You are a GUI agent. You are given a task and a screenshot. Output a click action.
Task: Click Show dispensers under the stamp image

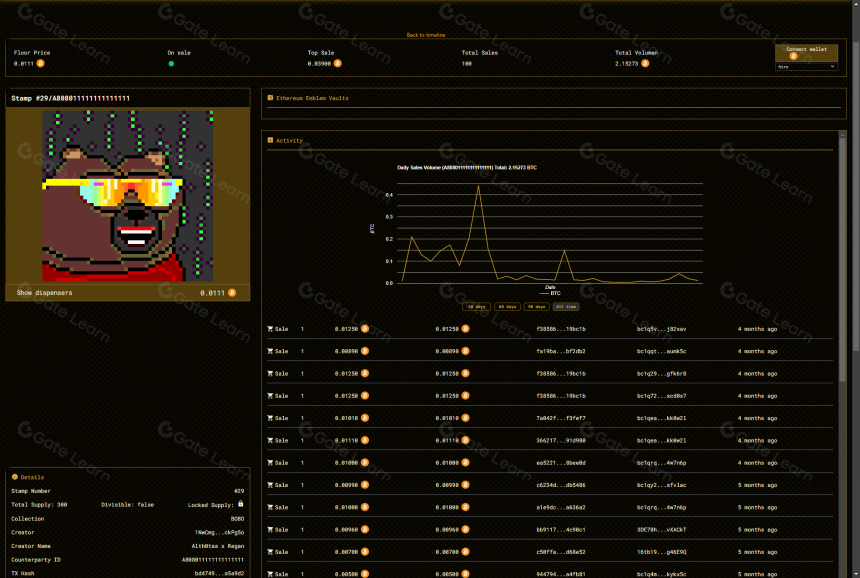coord(44,292)
